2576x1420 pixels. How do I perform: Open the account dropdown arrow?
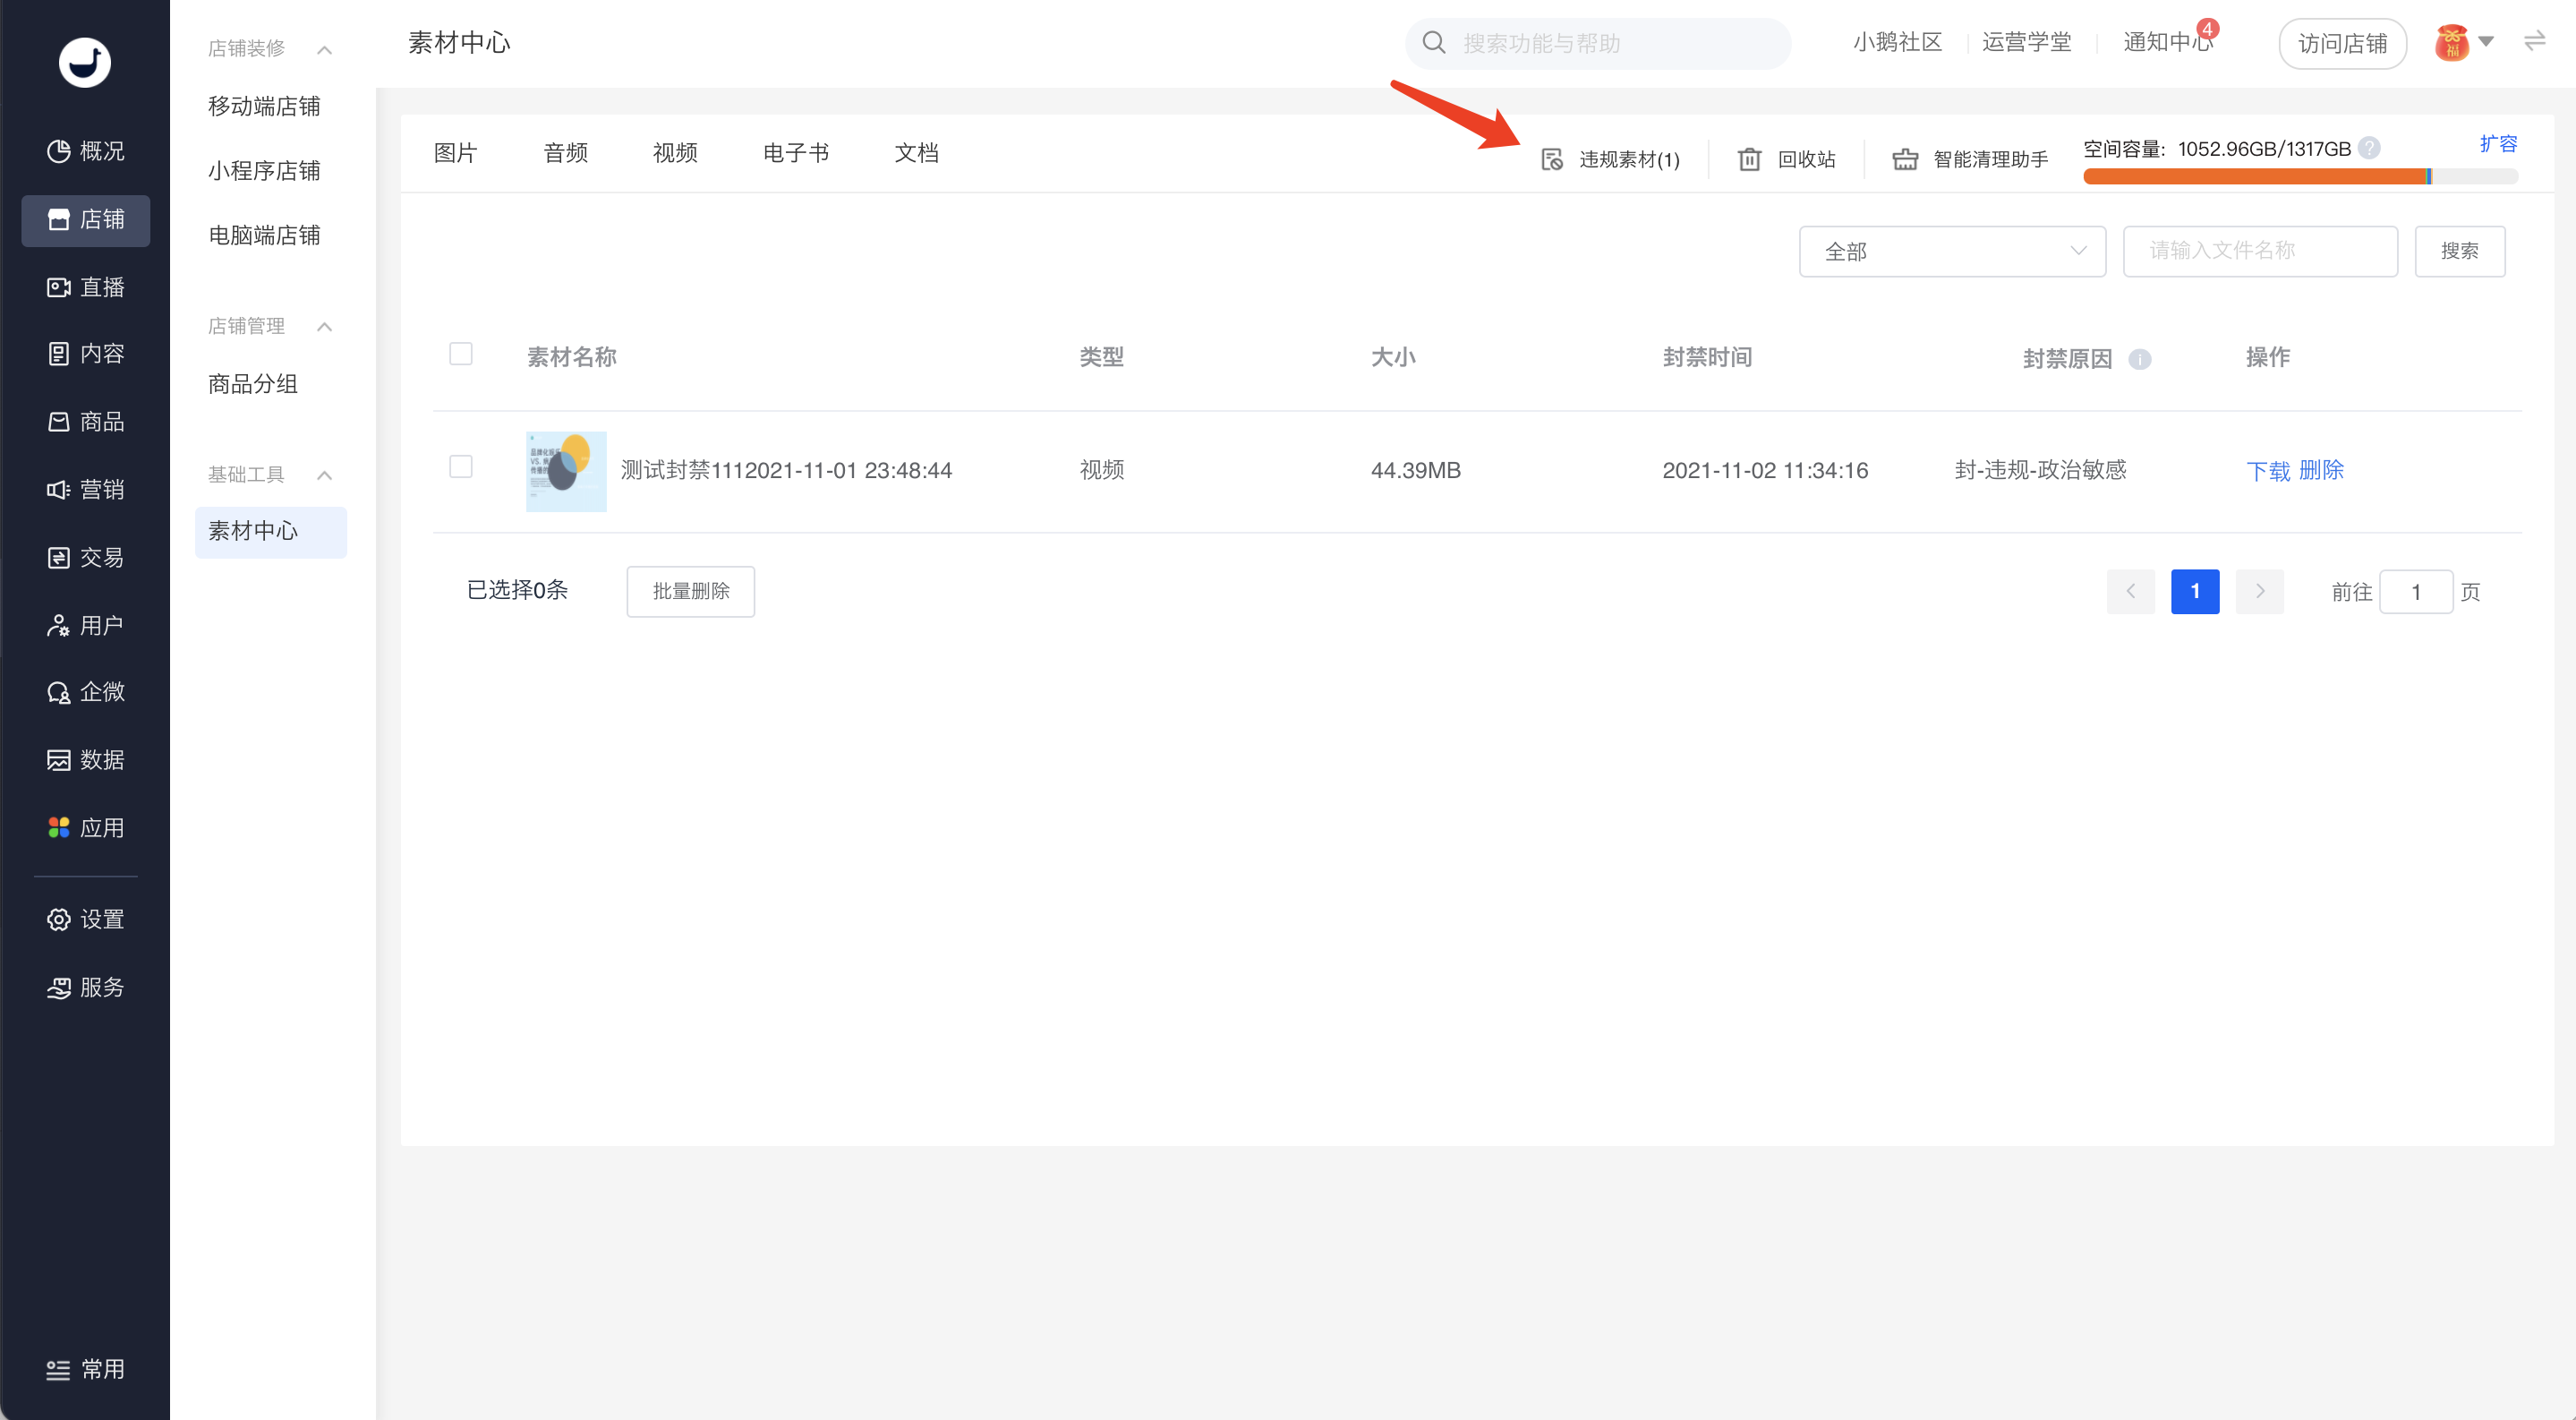point(2486,42)
